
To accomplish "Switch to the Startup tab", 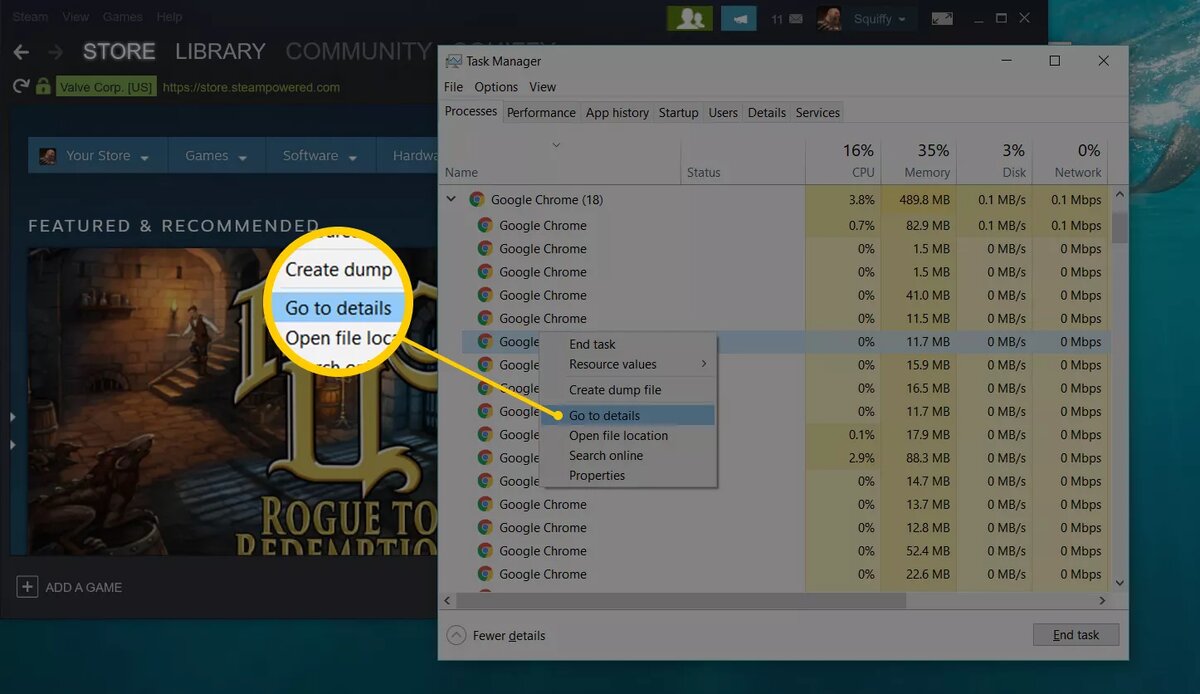I will click(678, 113).
